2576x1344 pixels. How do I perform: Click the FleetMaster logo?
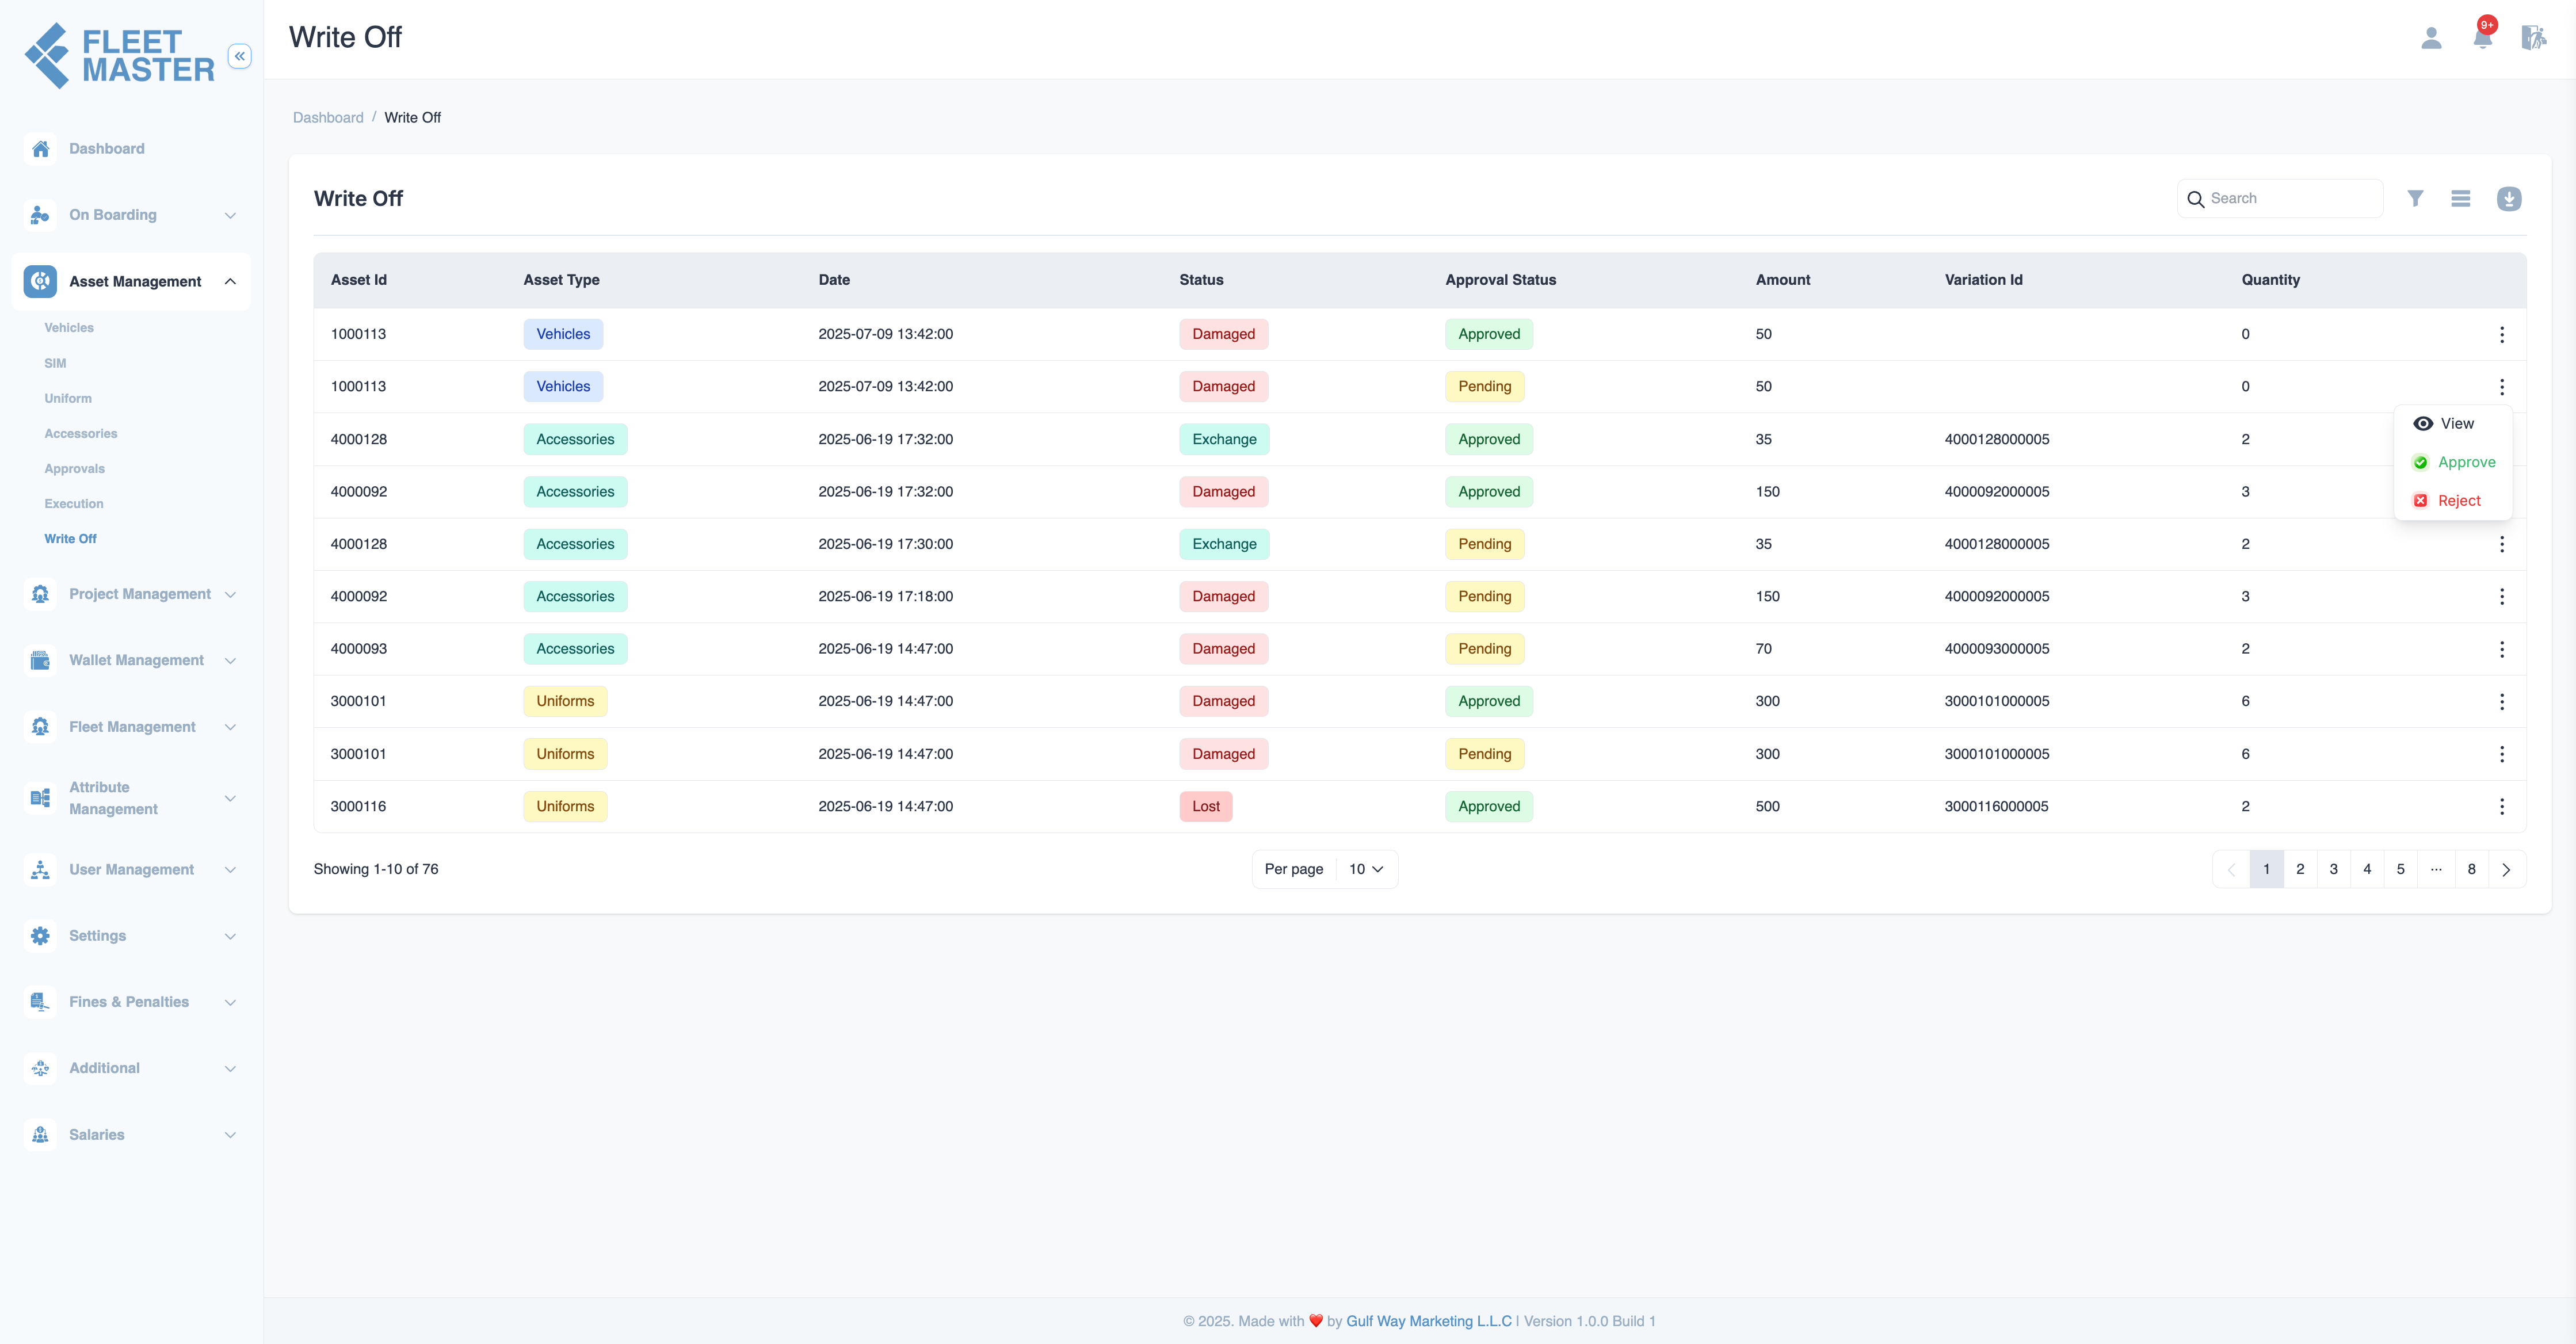pyautogui.click(x=120, y=56)
